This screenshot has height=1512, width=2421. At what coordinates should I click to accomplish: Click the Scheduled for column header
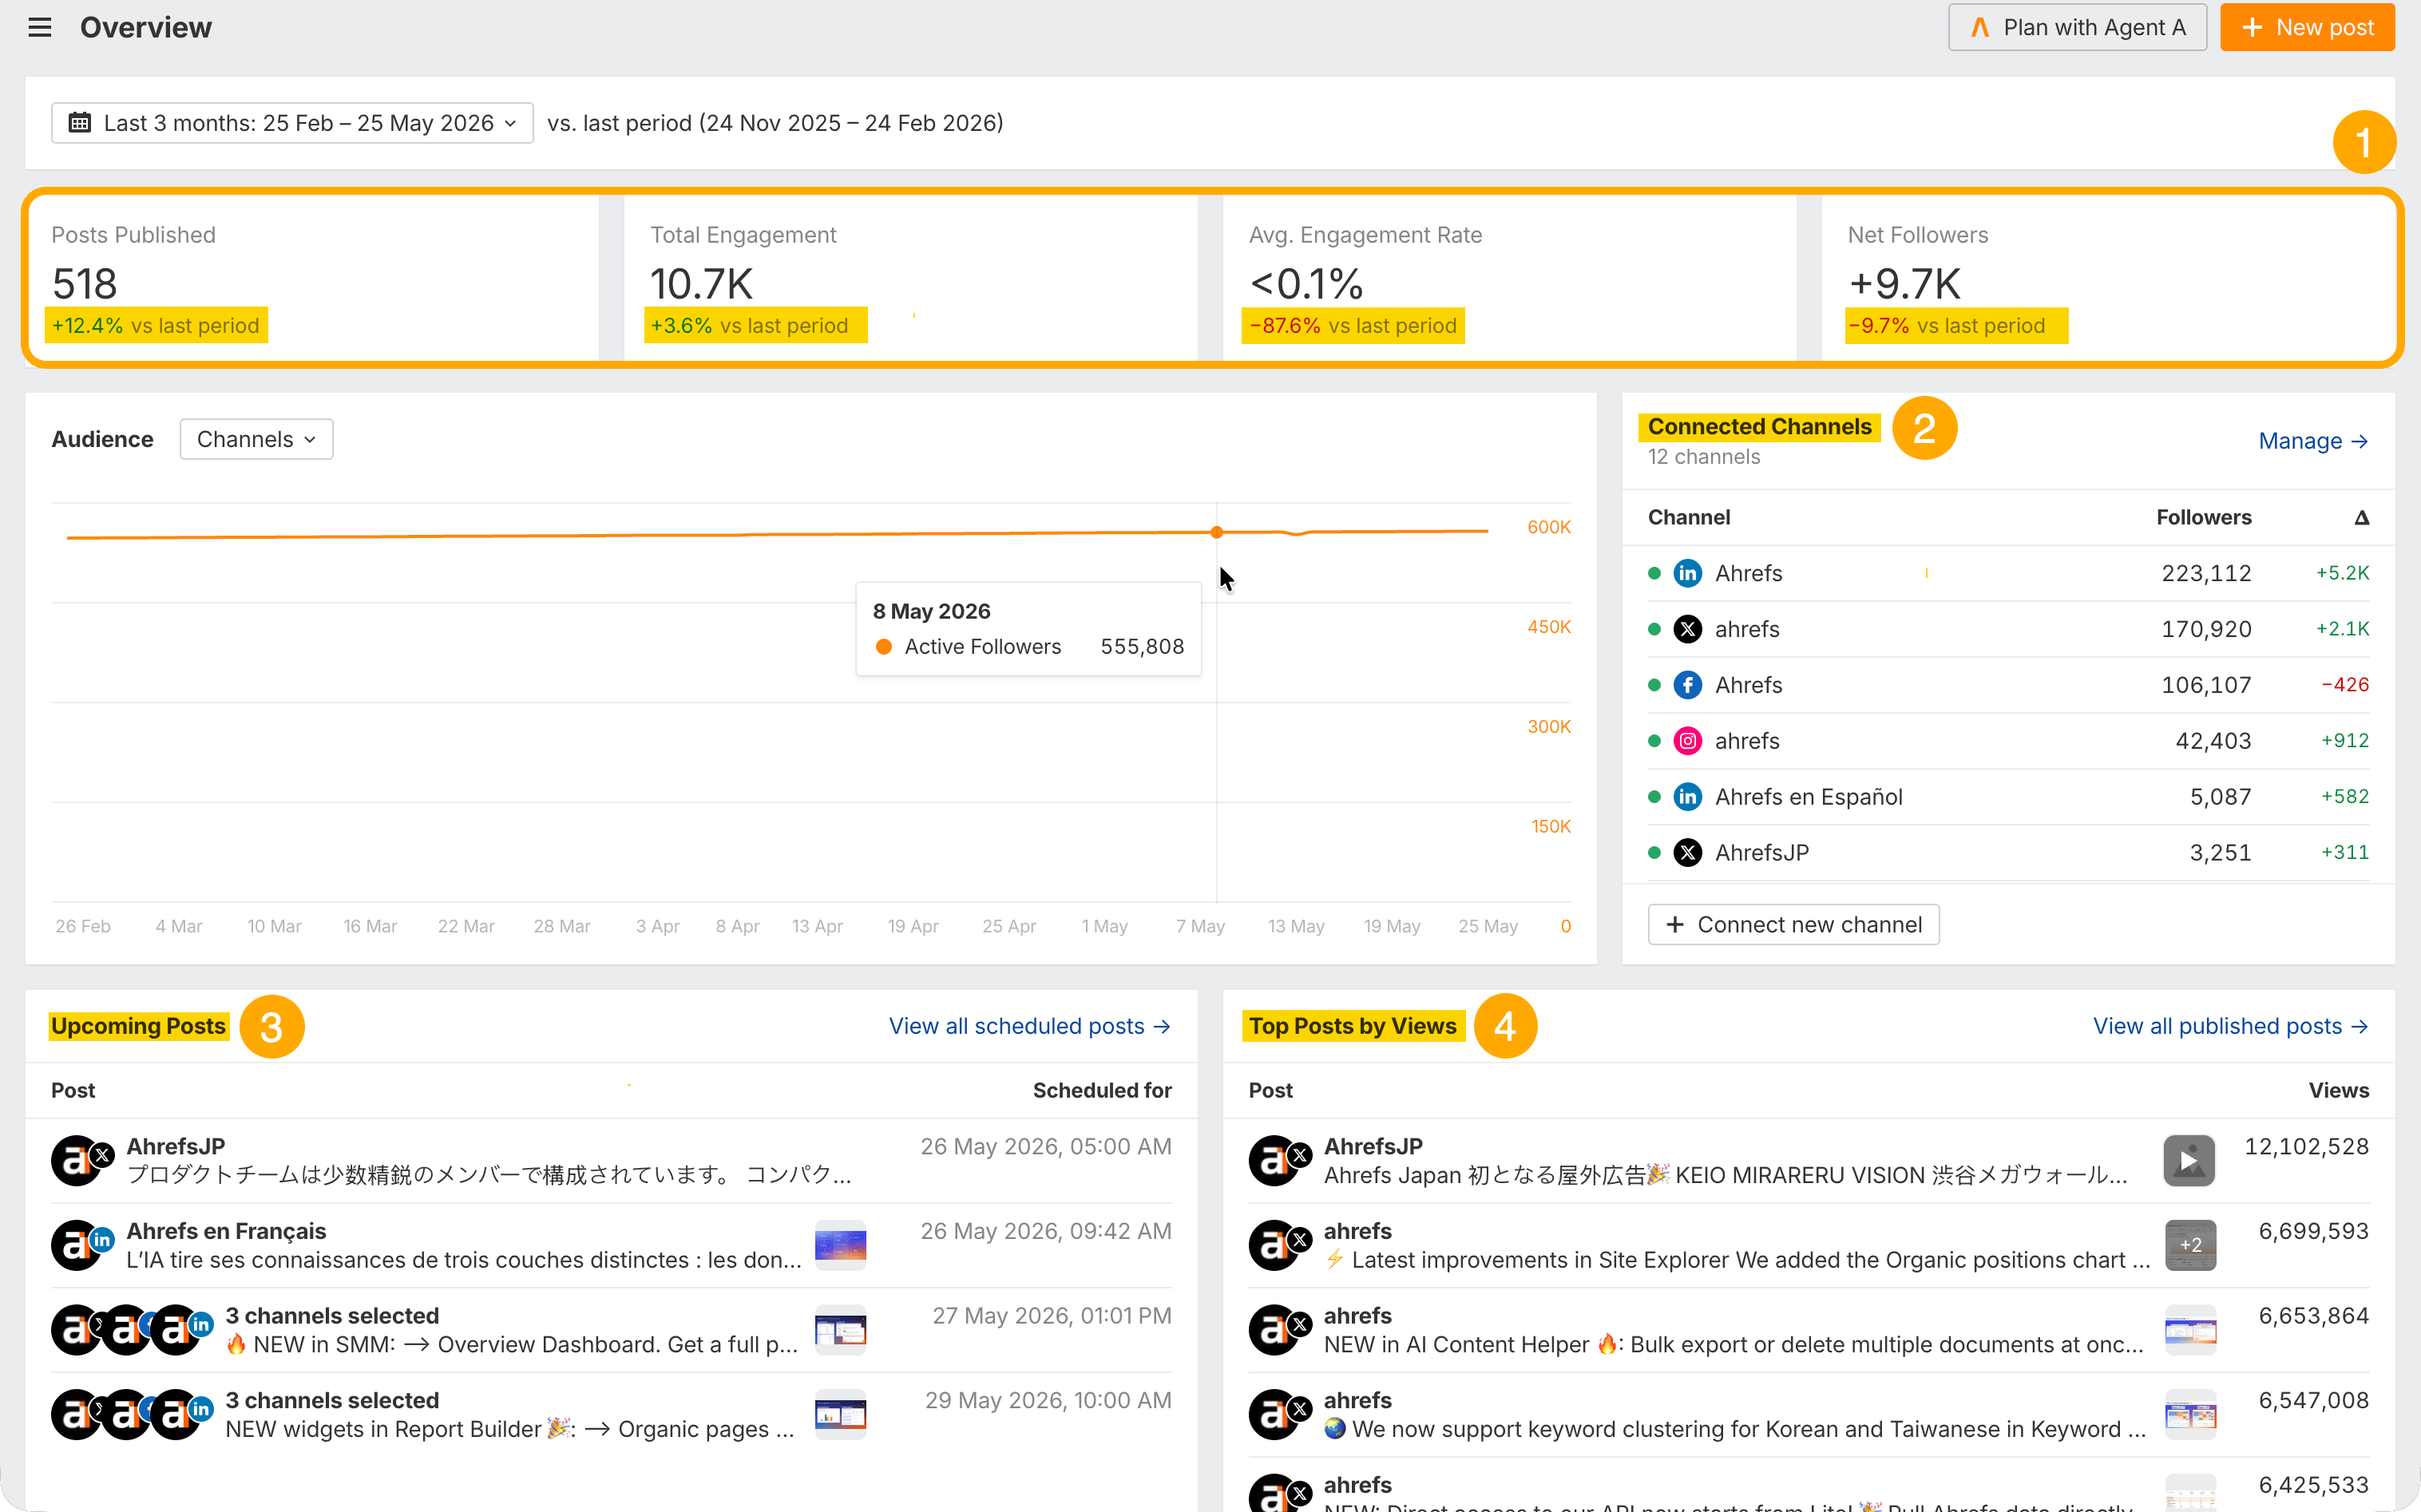(1101, 1090)
